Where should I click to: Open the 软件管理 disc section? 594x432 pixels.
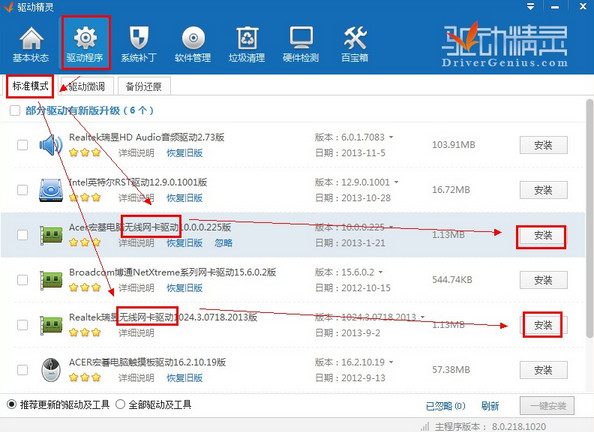193,45
